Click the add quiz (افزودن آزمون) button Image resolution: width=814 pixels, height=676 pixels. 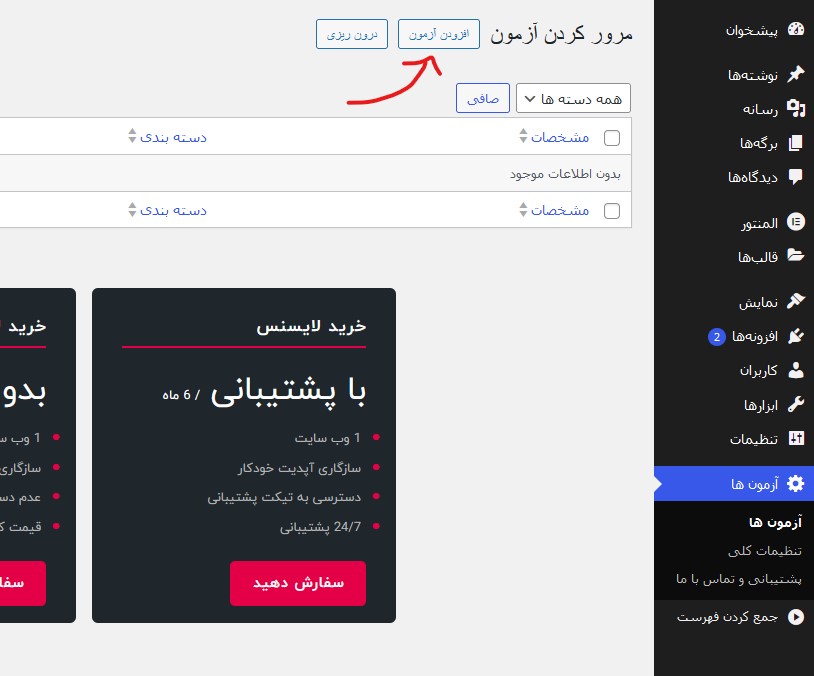(439, 34)
